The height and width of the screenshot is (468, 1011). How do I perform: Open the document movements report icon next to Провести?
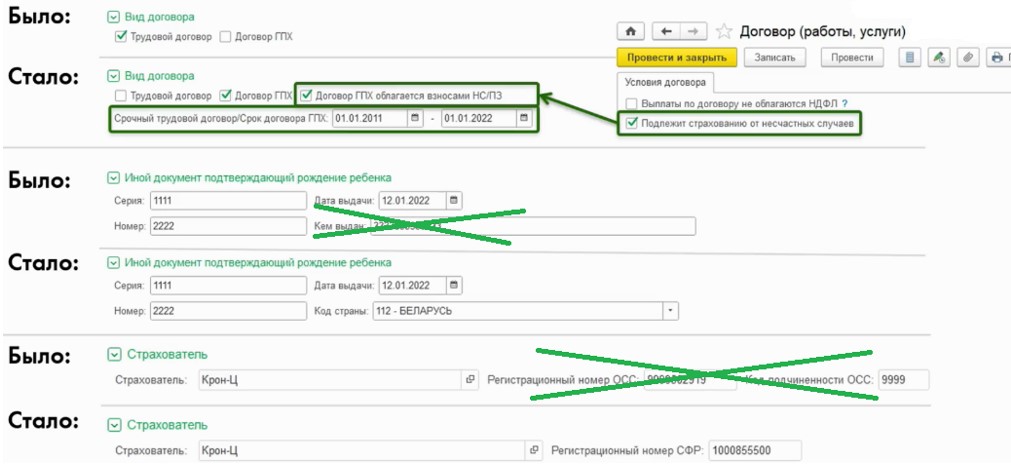point(910,57)
